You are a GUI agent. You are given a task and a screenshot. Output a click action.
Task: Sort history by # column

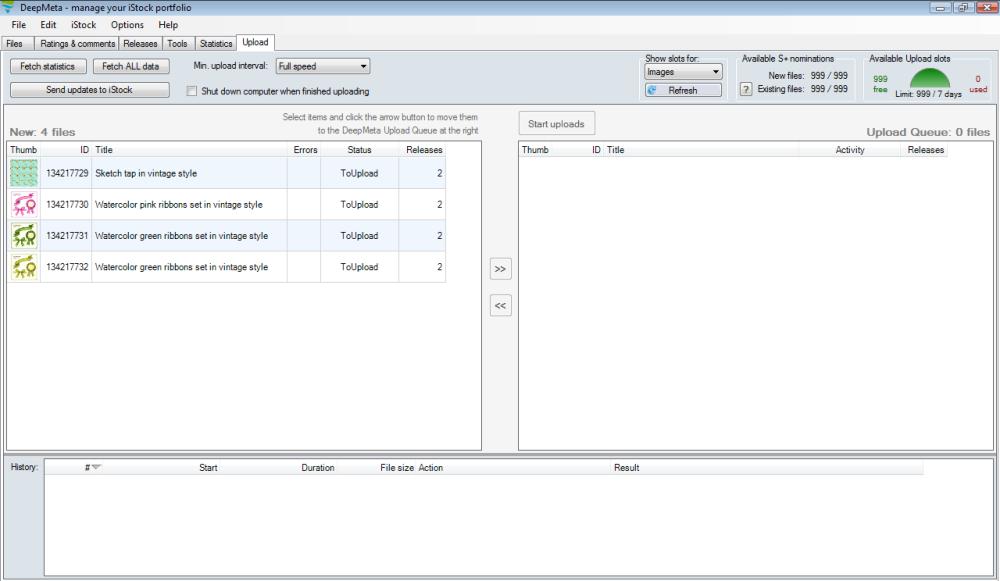(x=92, y=467)
